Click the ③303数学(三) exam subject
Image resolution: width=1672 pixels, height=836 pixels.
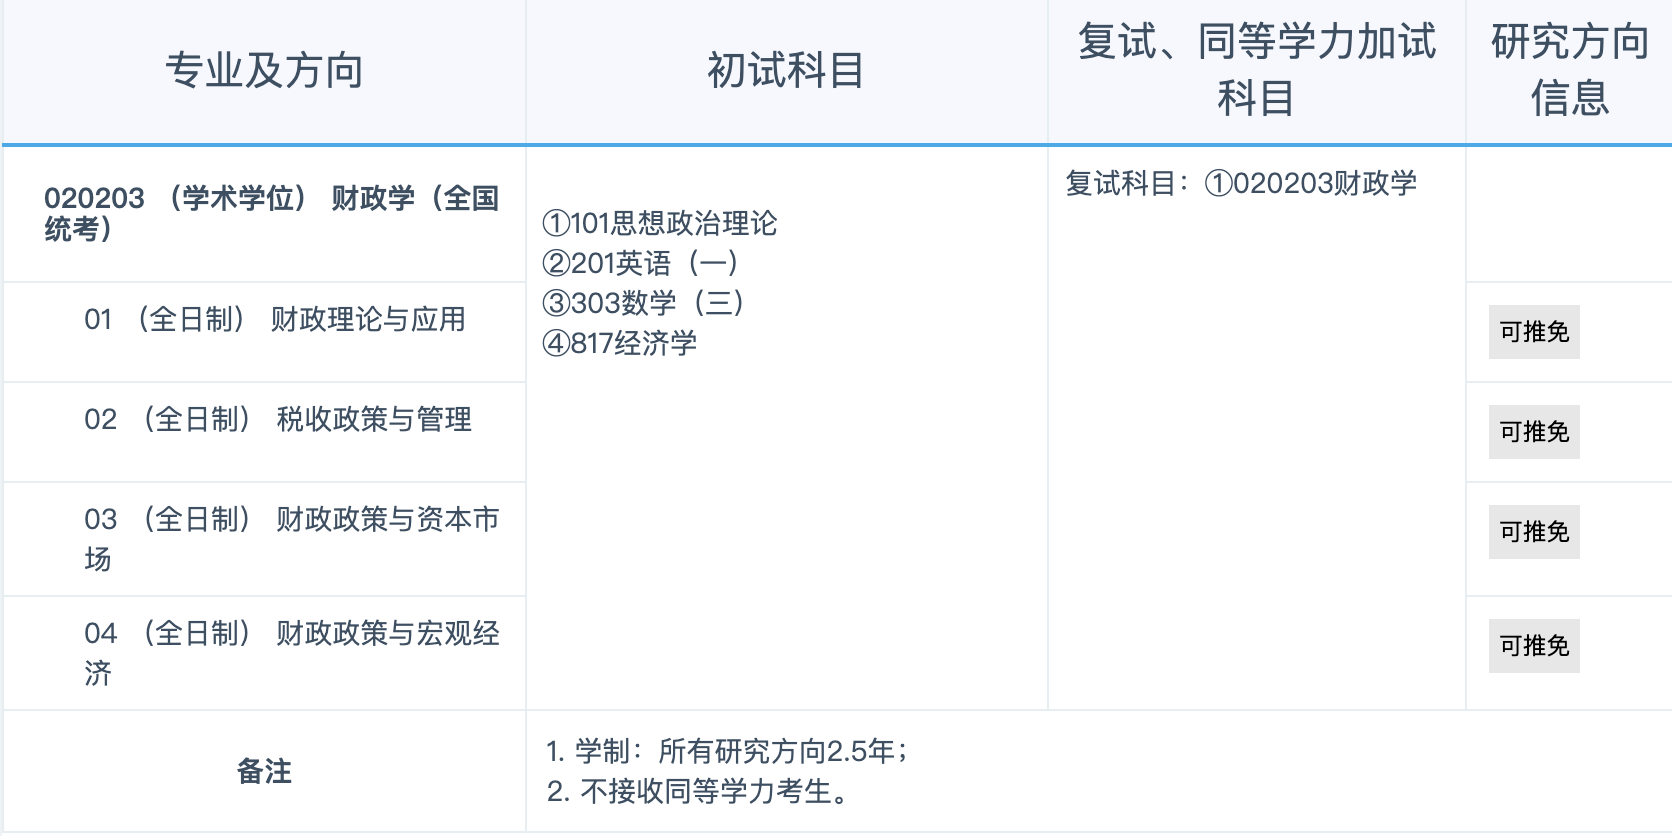tap(643, 303)
